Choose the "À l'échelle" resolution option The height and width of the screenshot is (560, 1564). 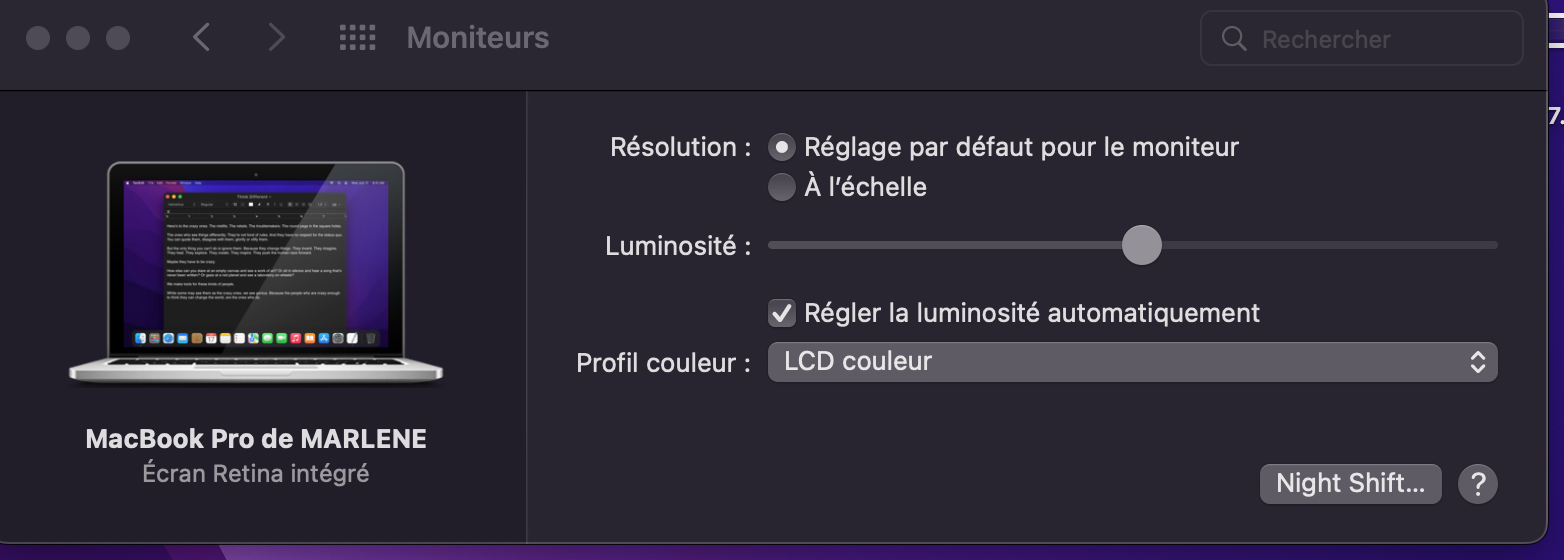[x=782, y=187]
